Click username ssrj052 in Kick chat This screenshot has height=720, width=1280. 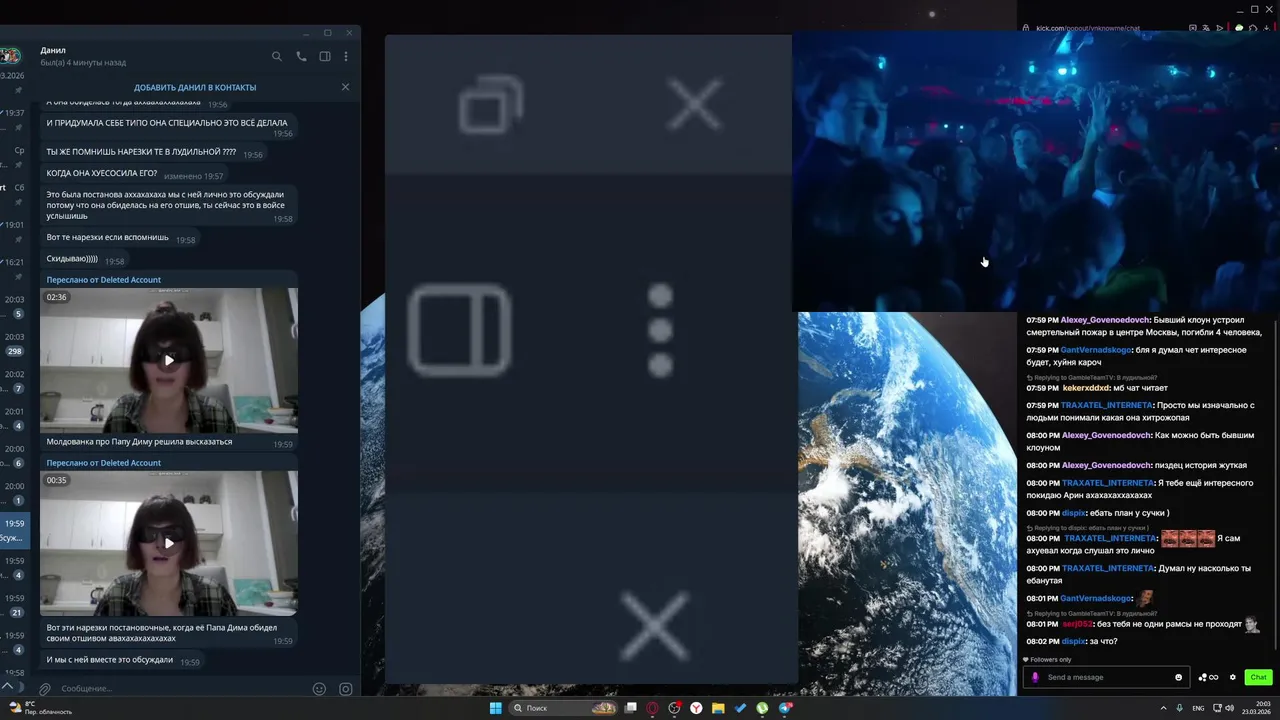(1076, 623)
